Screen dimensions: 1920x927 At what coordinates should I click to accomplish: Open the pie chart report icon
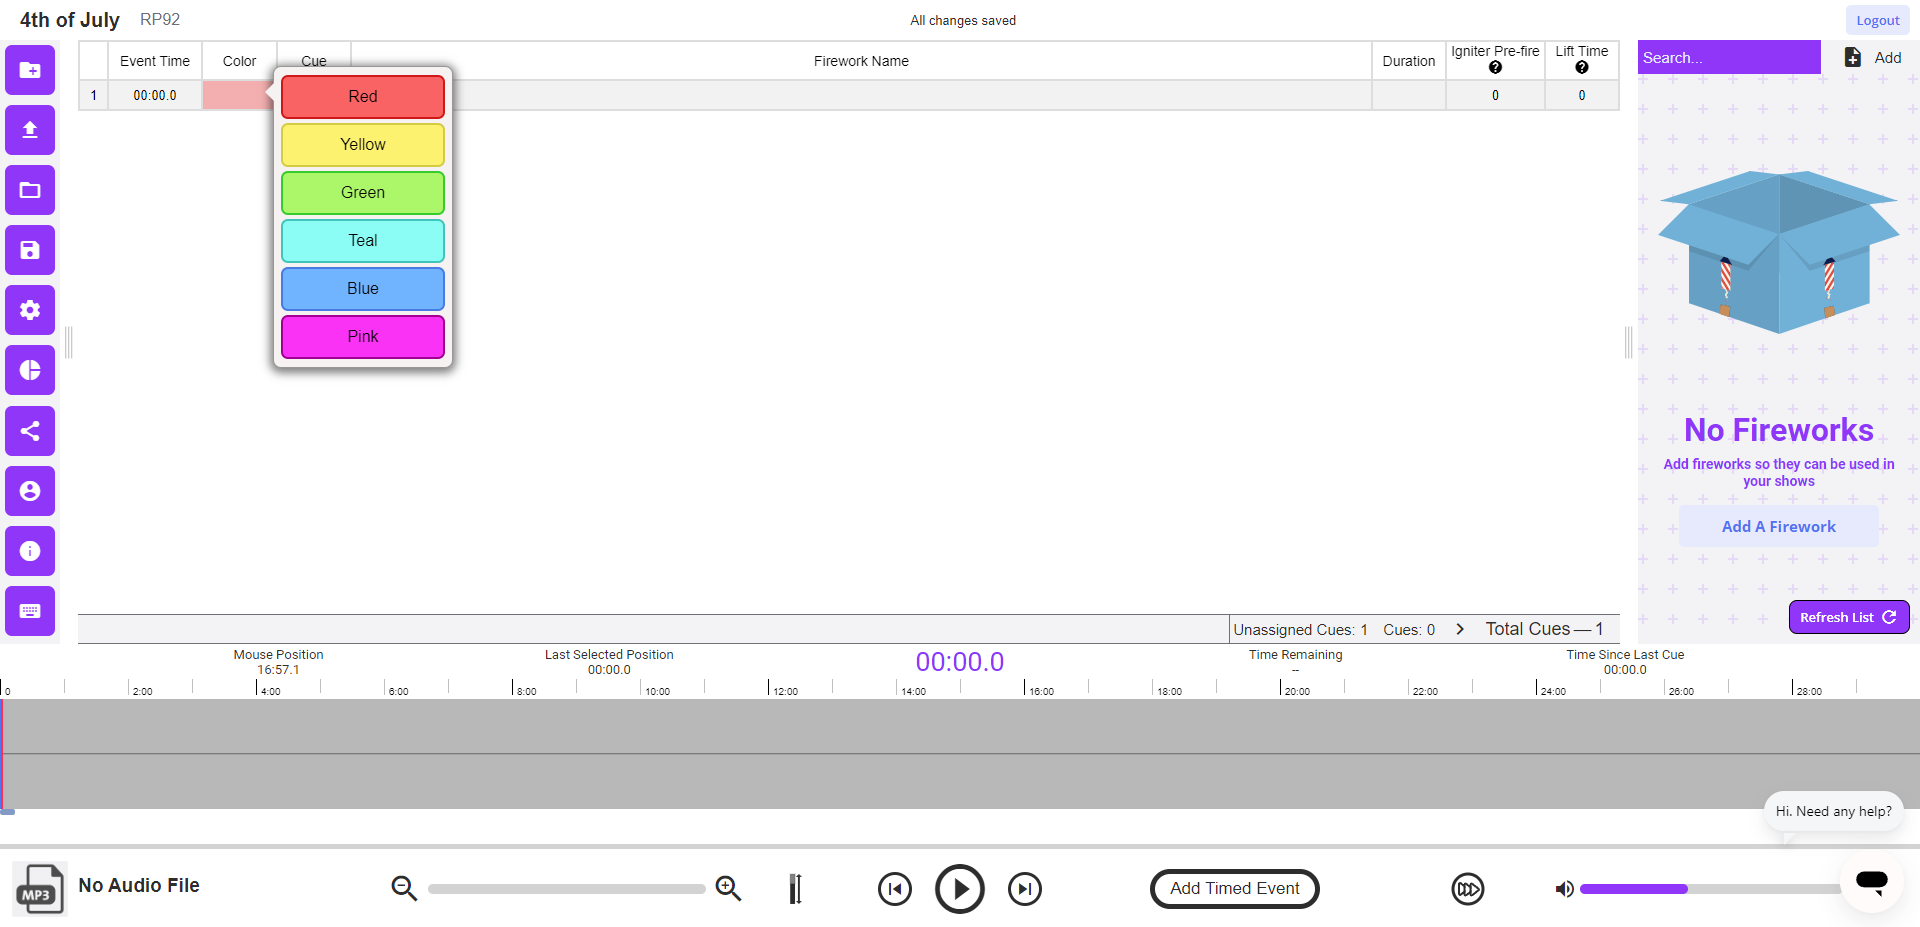(30, 370)
